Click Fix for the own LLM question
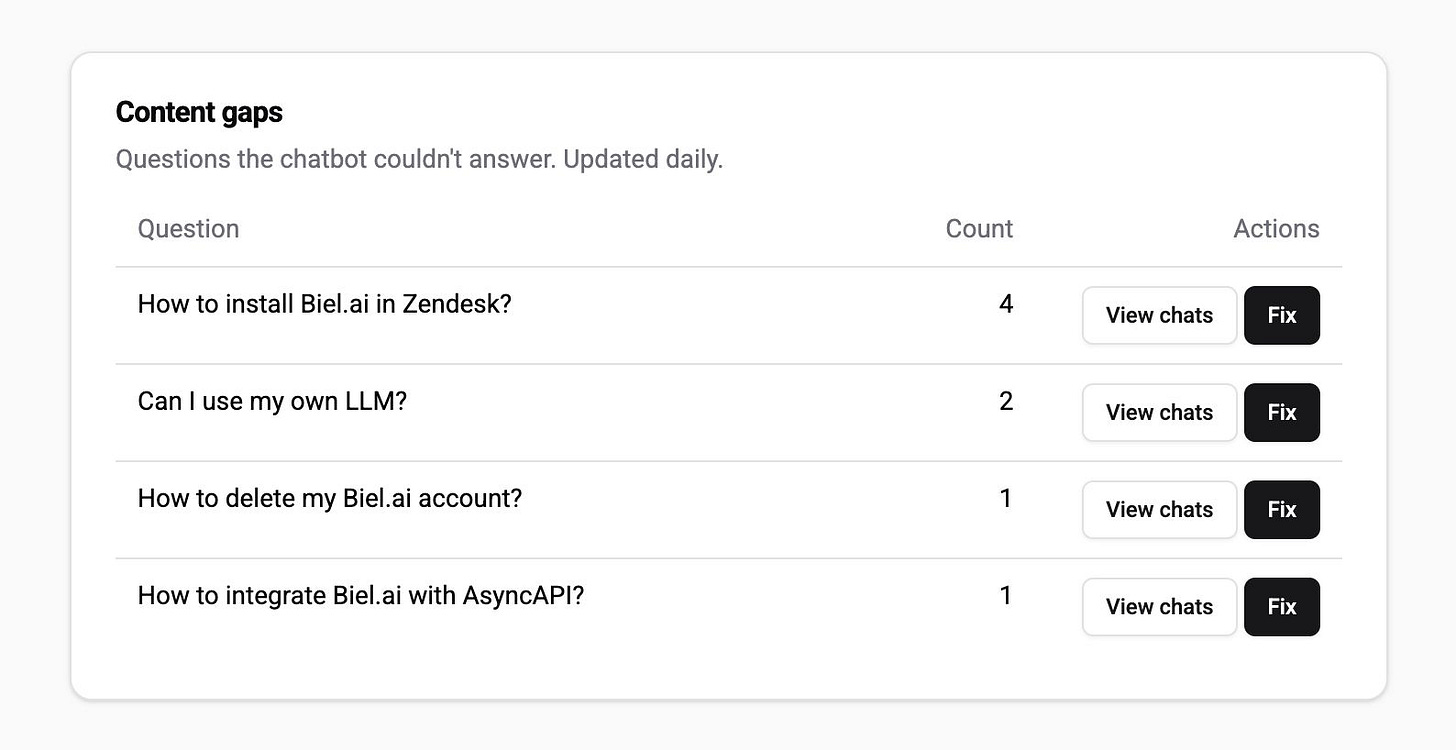The image size is (1456, 750). pyautogui.click(x=1281, y=412)
